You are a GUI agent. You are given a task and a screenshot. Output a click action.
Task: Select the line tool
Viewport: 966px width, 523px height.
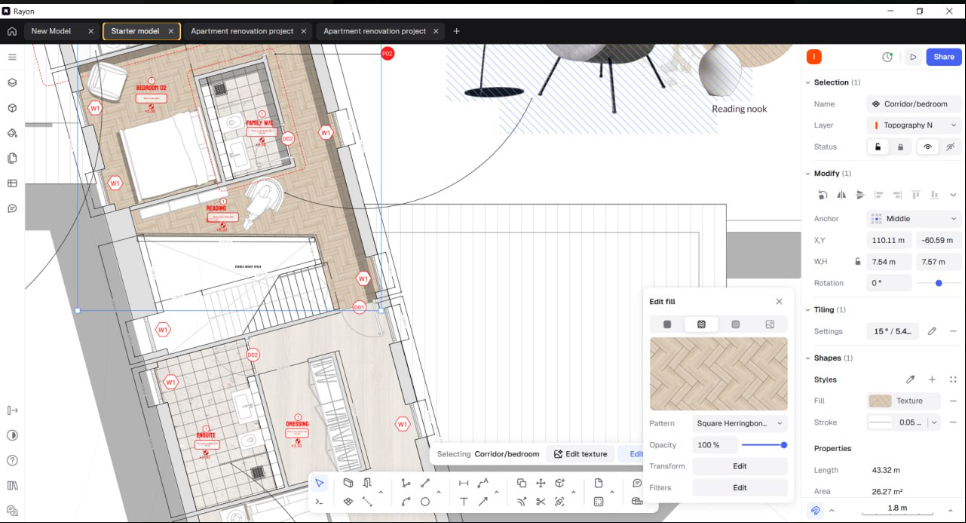[x=425, y=483]
